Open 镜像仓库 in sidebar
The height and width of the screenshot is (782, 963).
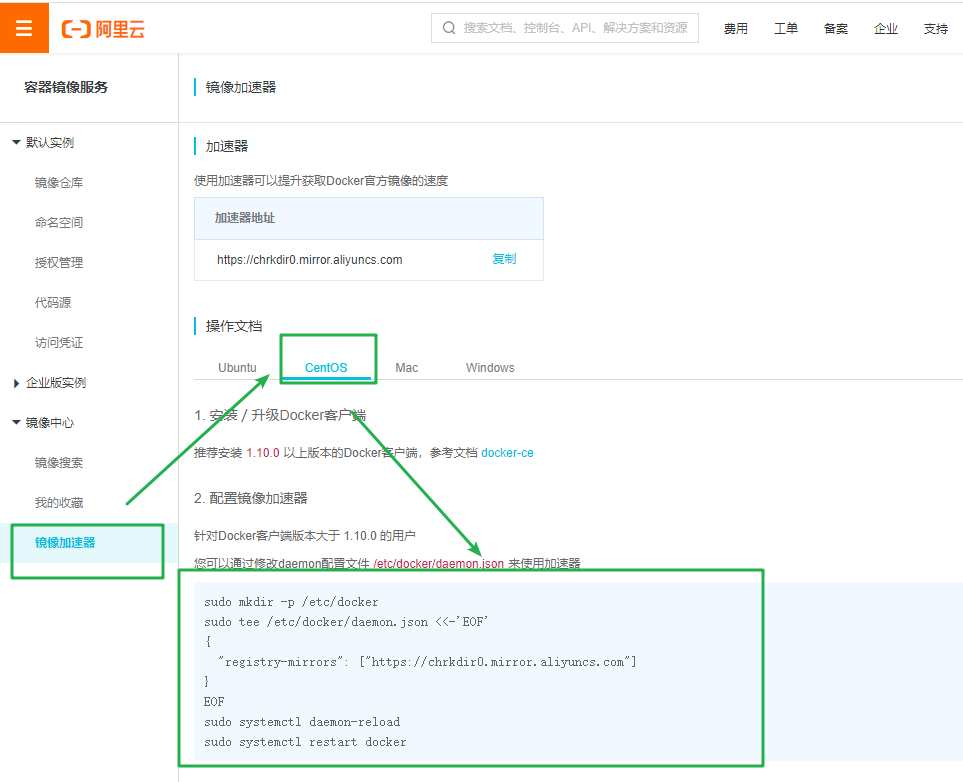coord(59,183)
